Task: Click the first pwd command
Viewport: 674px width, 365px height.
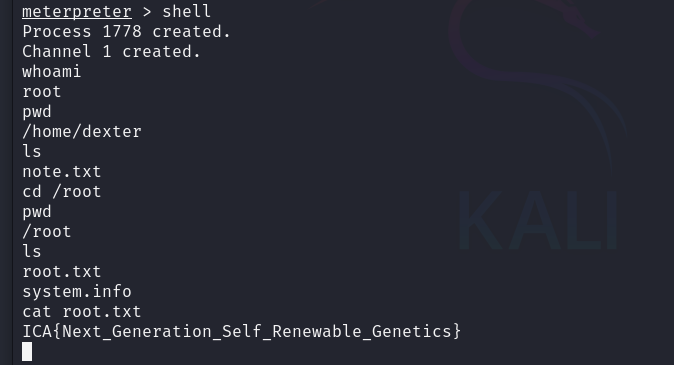Action: pyautogui.click(x=37, y=112)
